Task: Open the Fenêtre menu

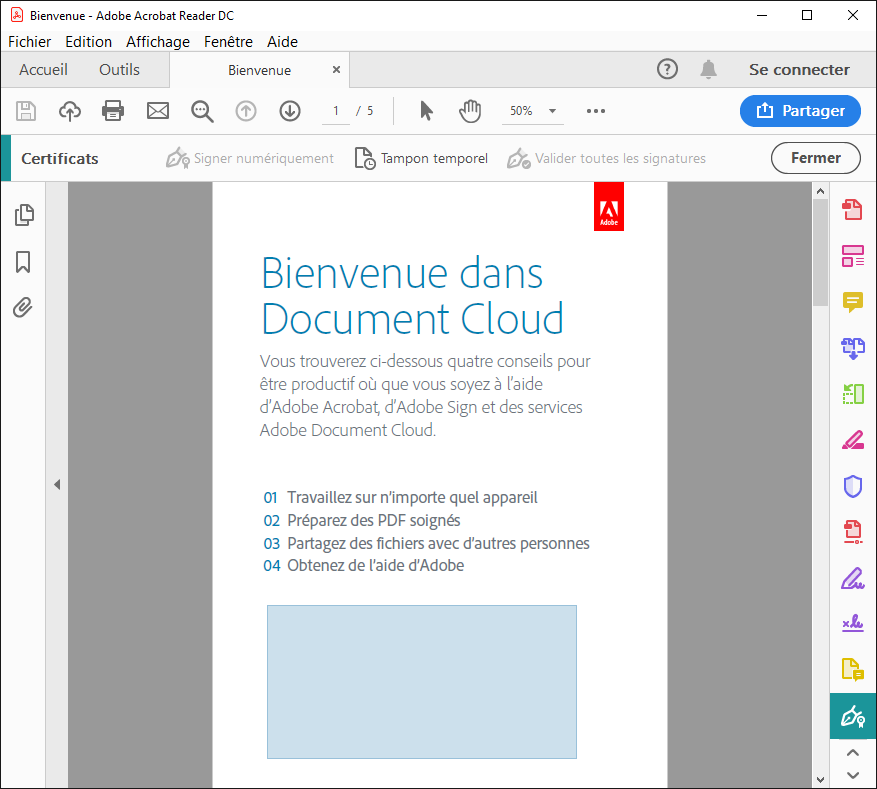Action: tap(228, 42)
